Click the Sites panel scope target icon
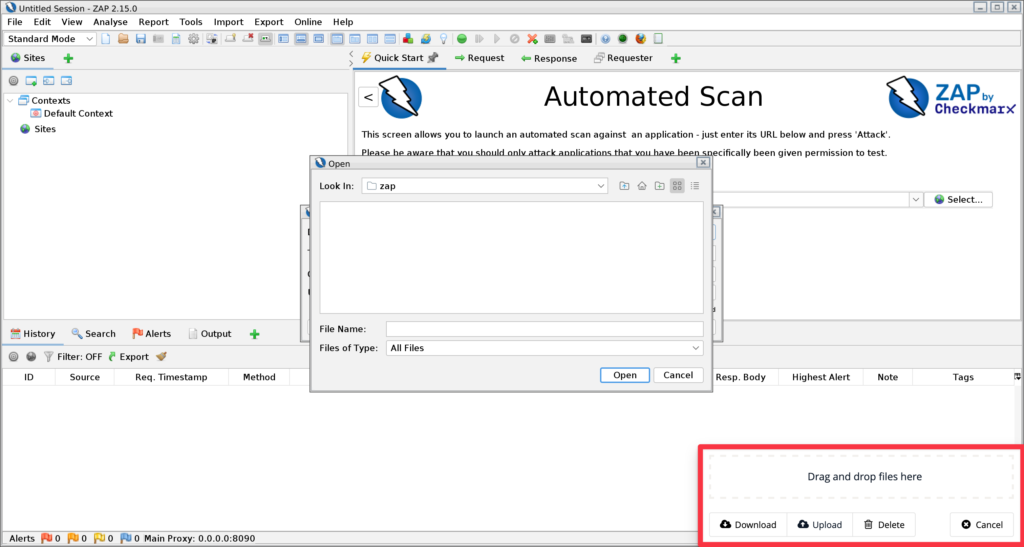 tap(13, 81)
